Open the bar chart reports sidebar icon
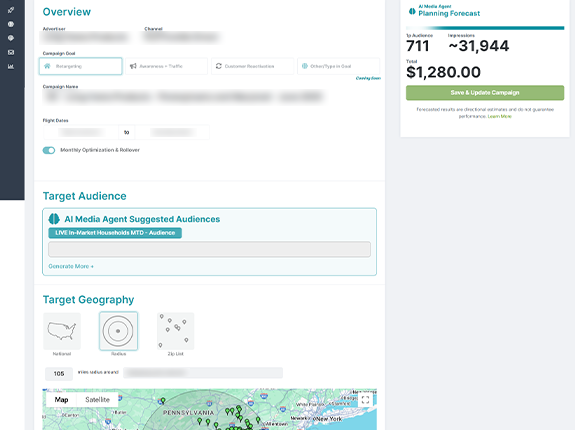Viewport: 575px width, 430px height. click(x=11, y=67)
